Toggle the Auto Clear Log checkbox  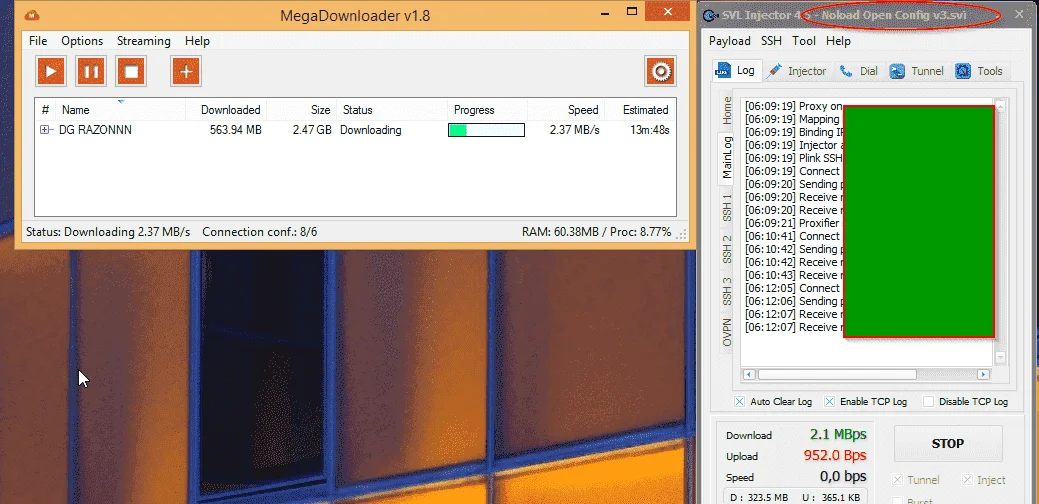pyautogui.click(x=739, y=402)
